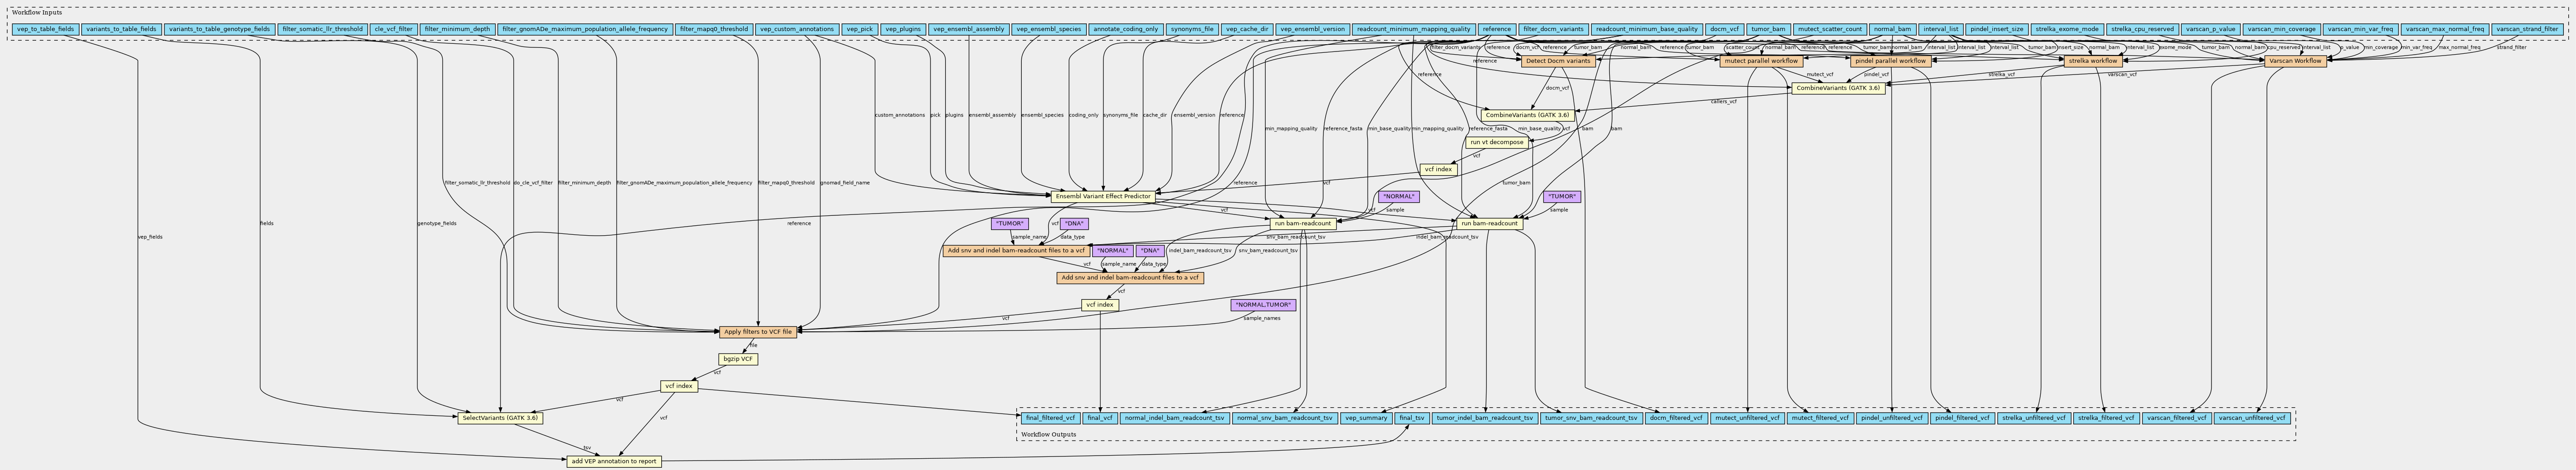The width and height of the screenshot is (2576, 470).
Task: Click the vep_ensembl_assembly input node
Action: point(968,29)
